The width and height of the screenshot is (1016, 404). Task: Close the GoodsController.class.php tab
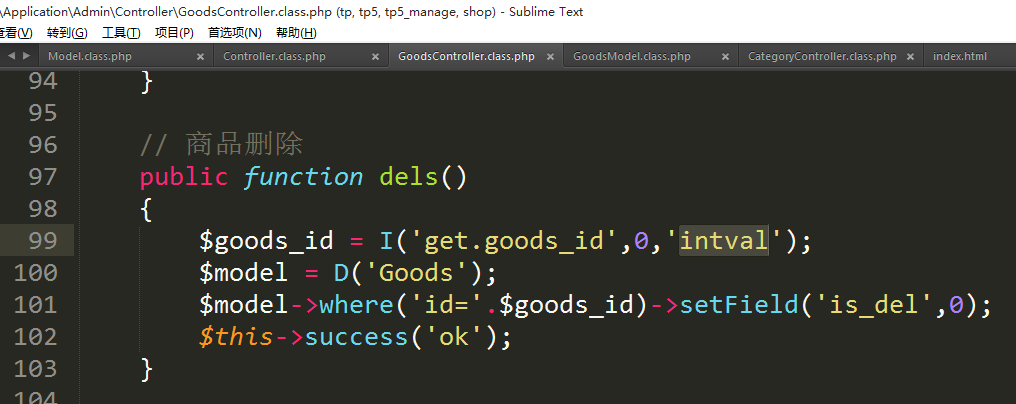coord(551,57)
